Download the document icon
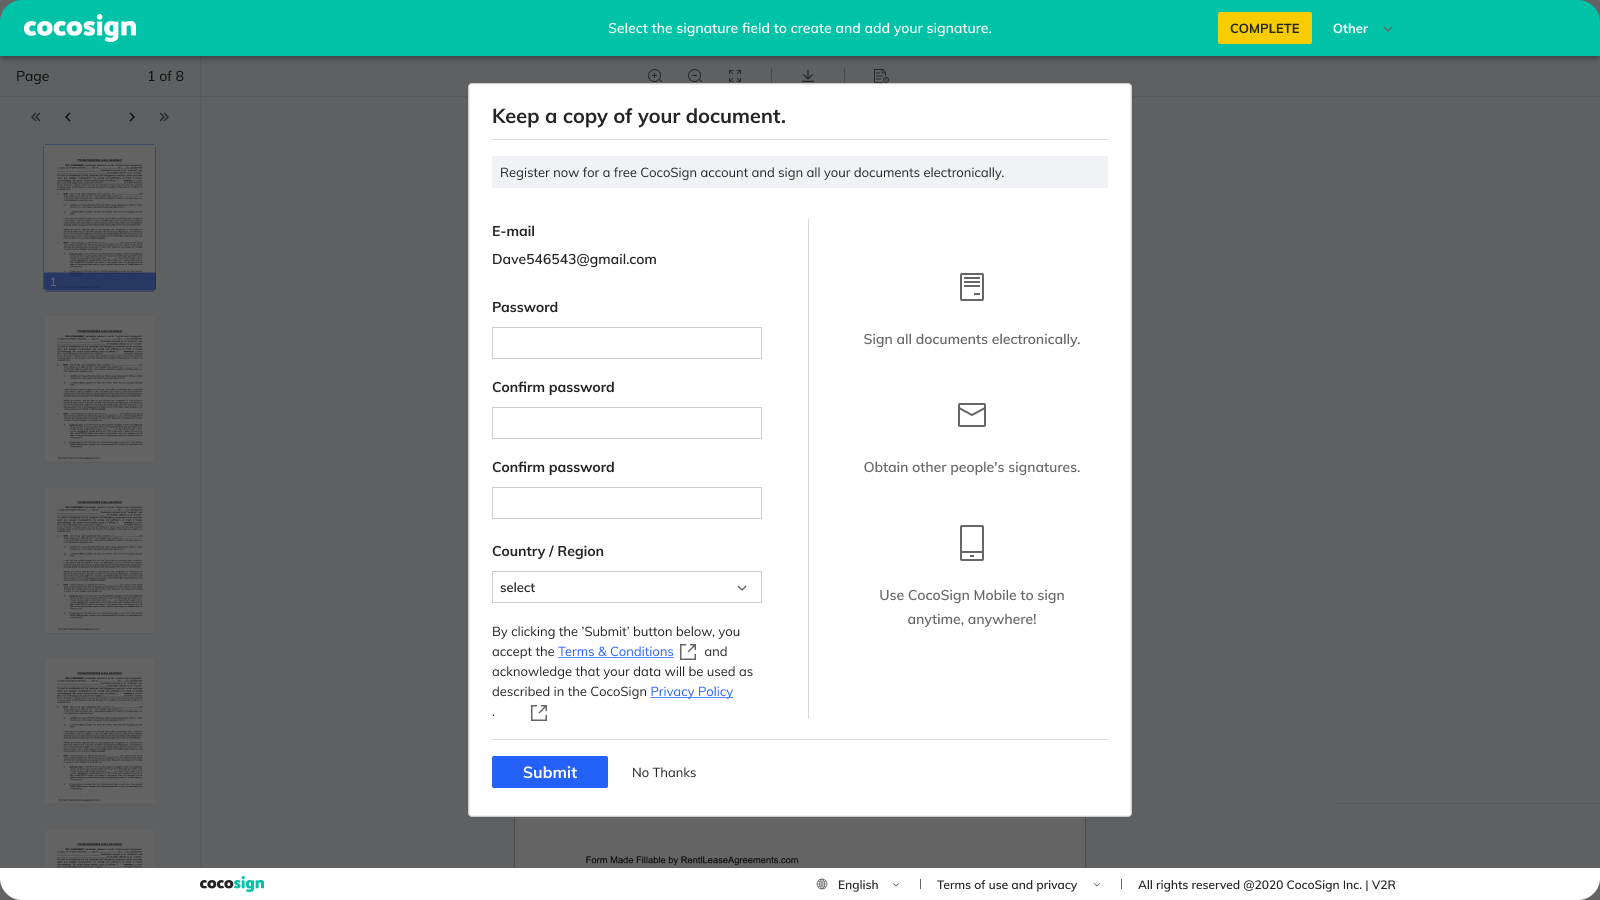The image size is (1600, 900). coord(808,76)
